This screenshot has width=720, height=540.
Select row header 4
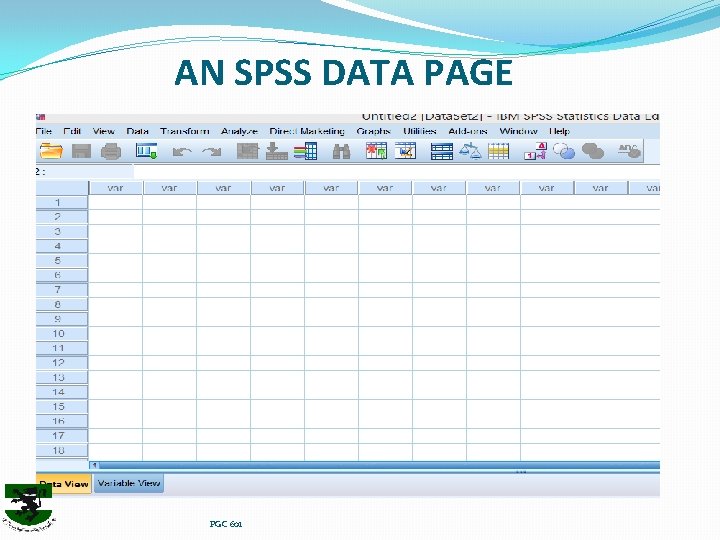coord(62,246)
